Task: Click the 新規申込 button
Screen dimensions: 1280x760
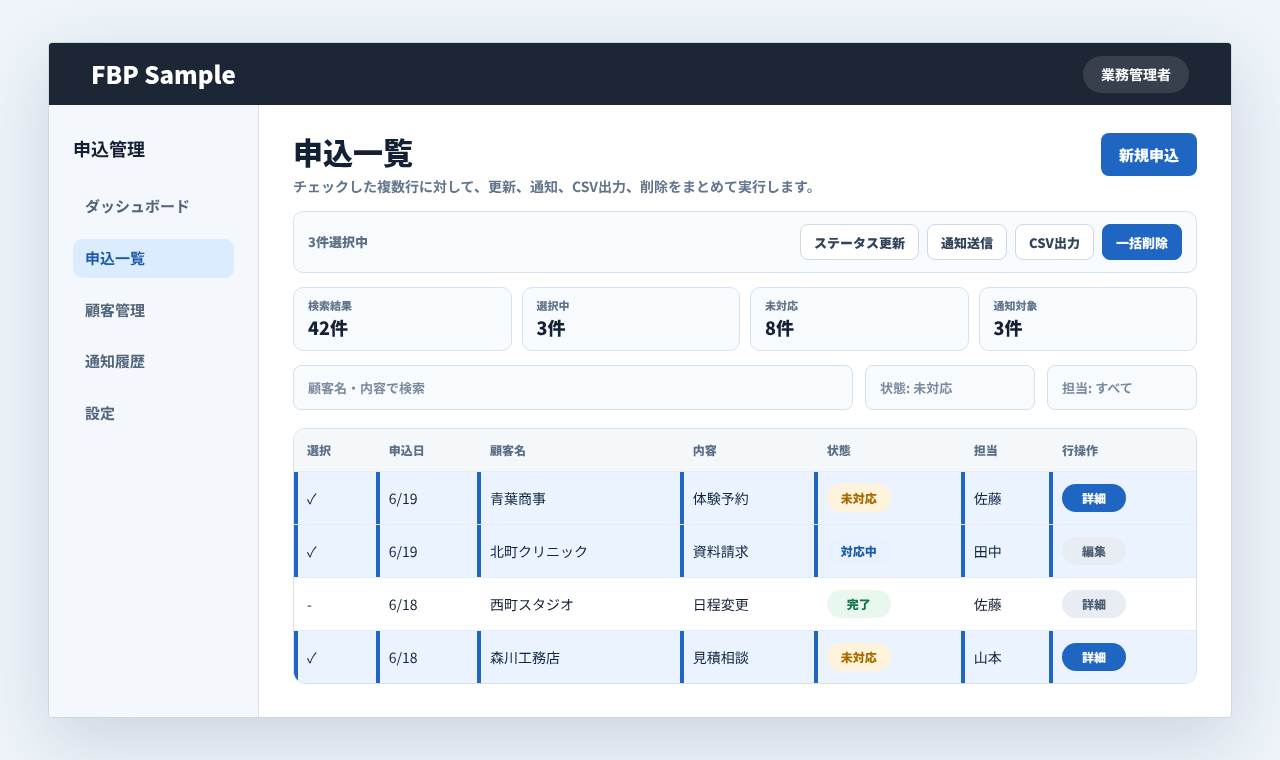Action: [1148, 155]
